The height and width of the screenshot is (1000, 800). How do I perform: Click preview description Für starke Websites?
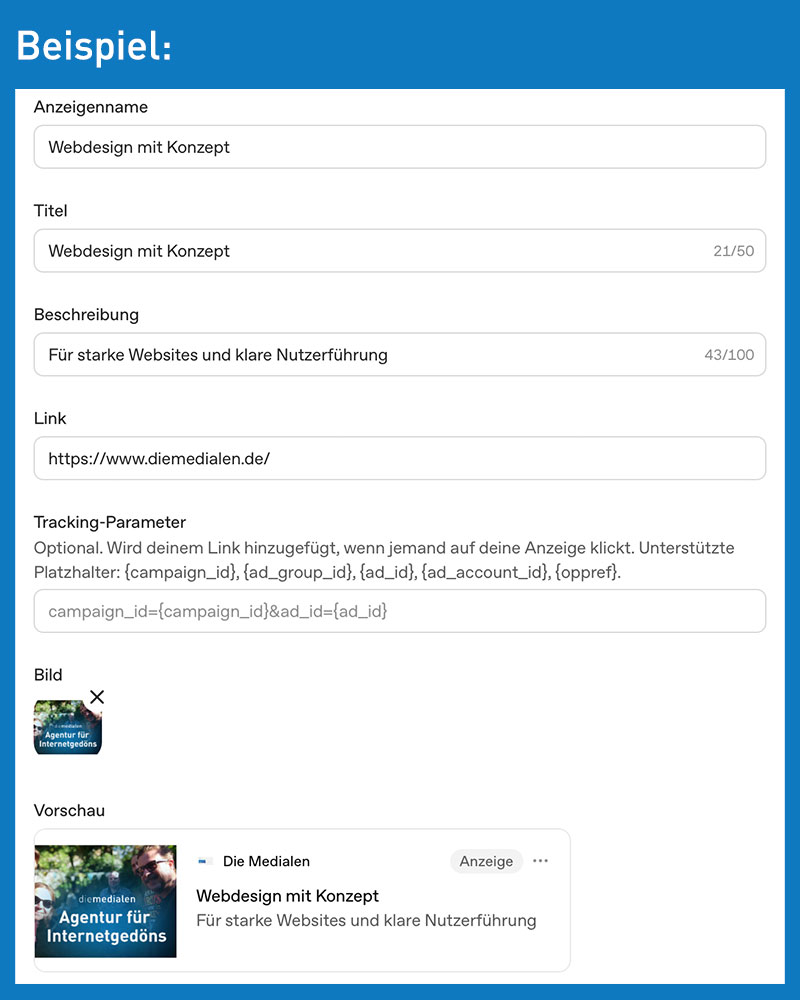[366, 920]
